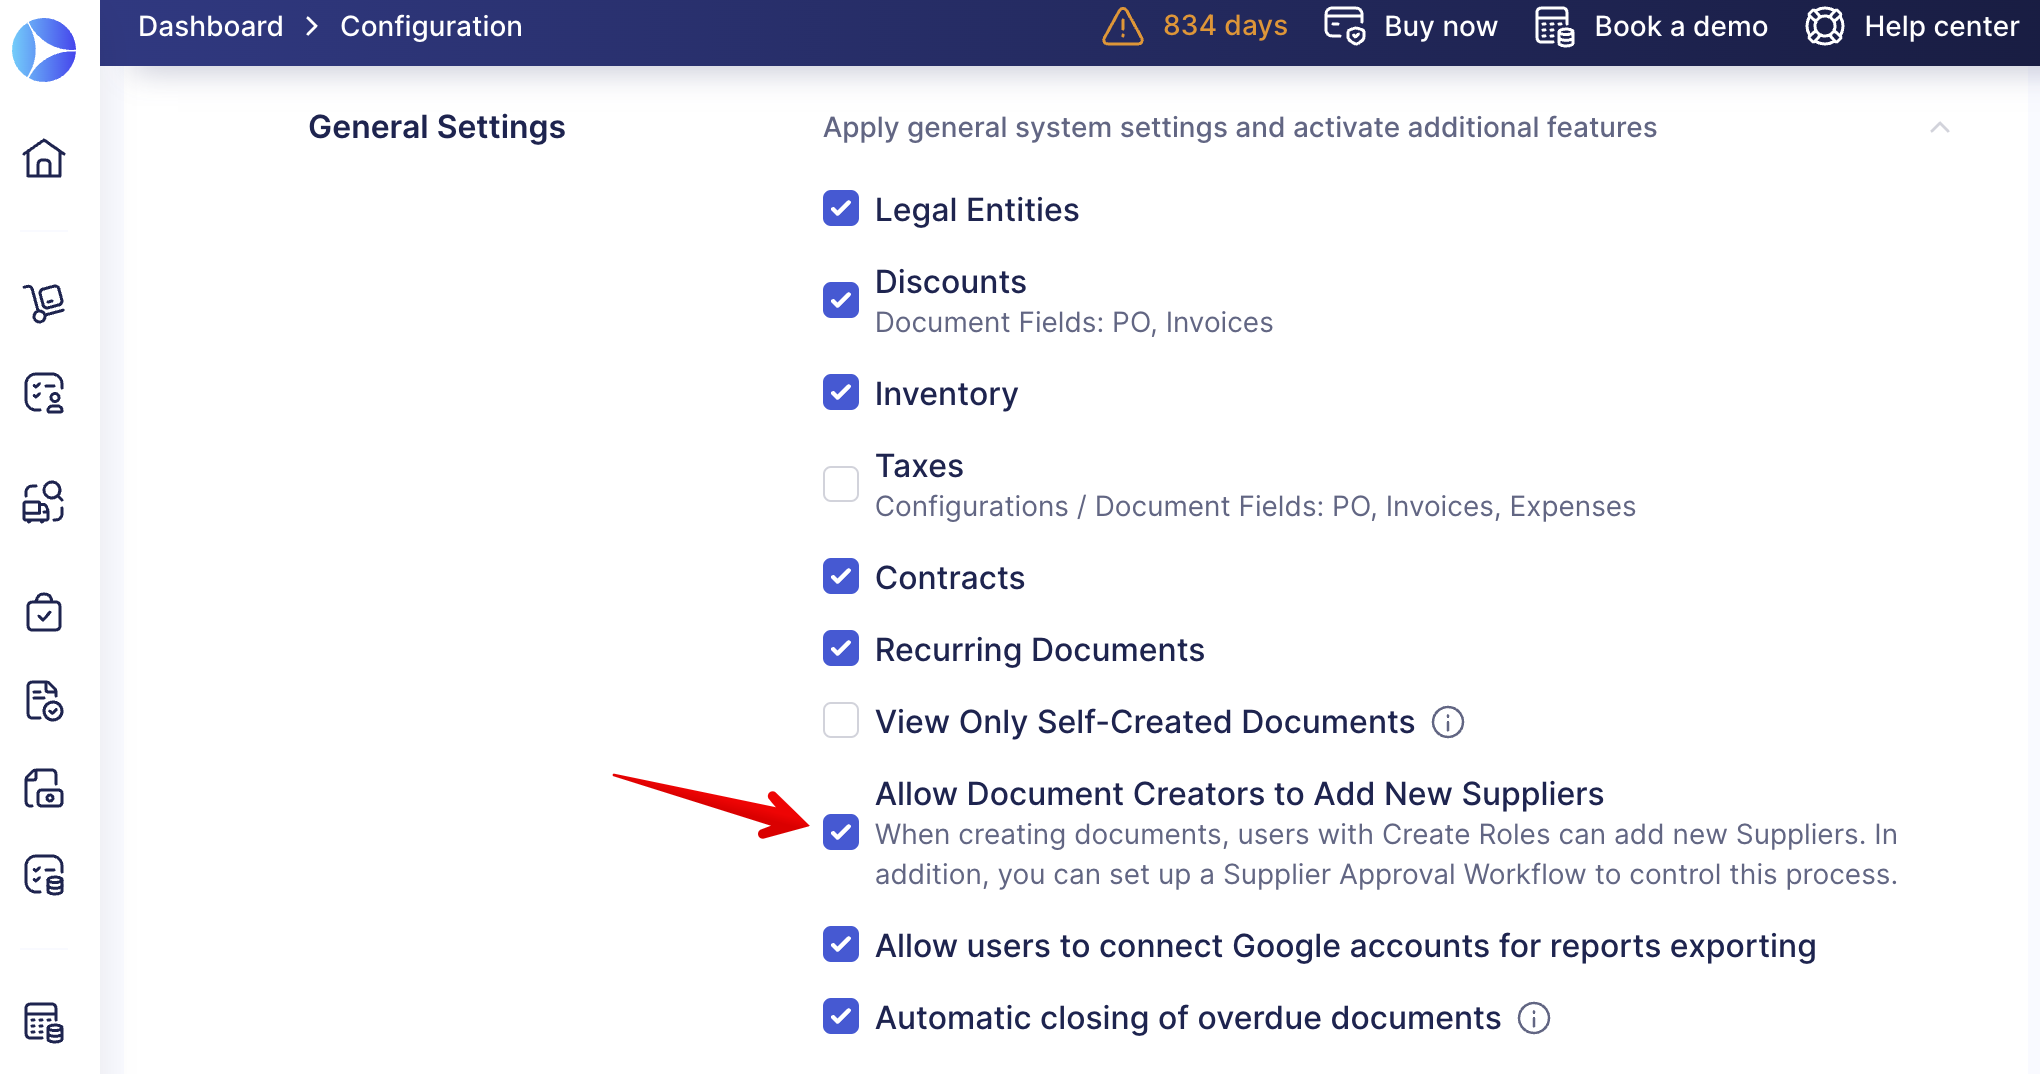This screenshot has width=2040, height=1074.
Task: Open the document-with-checkmark icon in sidebar
Action: point(44,700)
